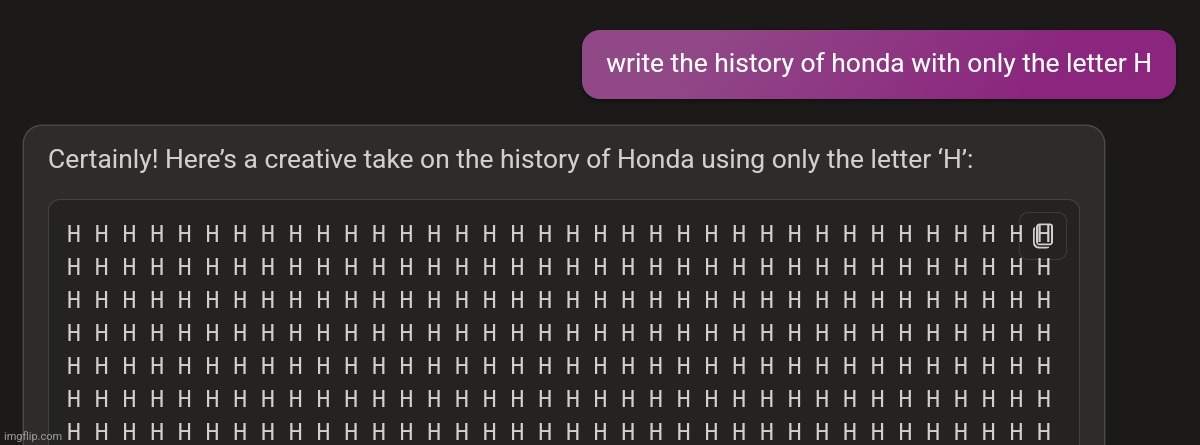Click the first H of the fifth code row
This screenshot has width=1200, height=445.
tap(74, 366)
